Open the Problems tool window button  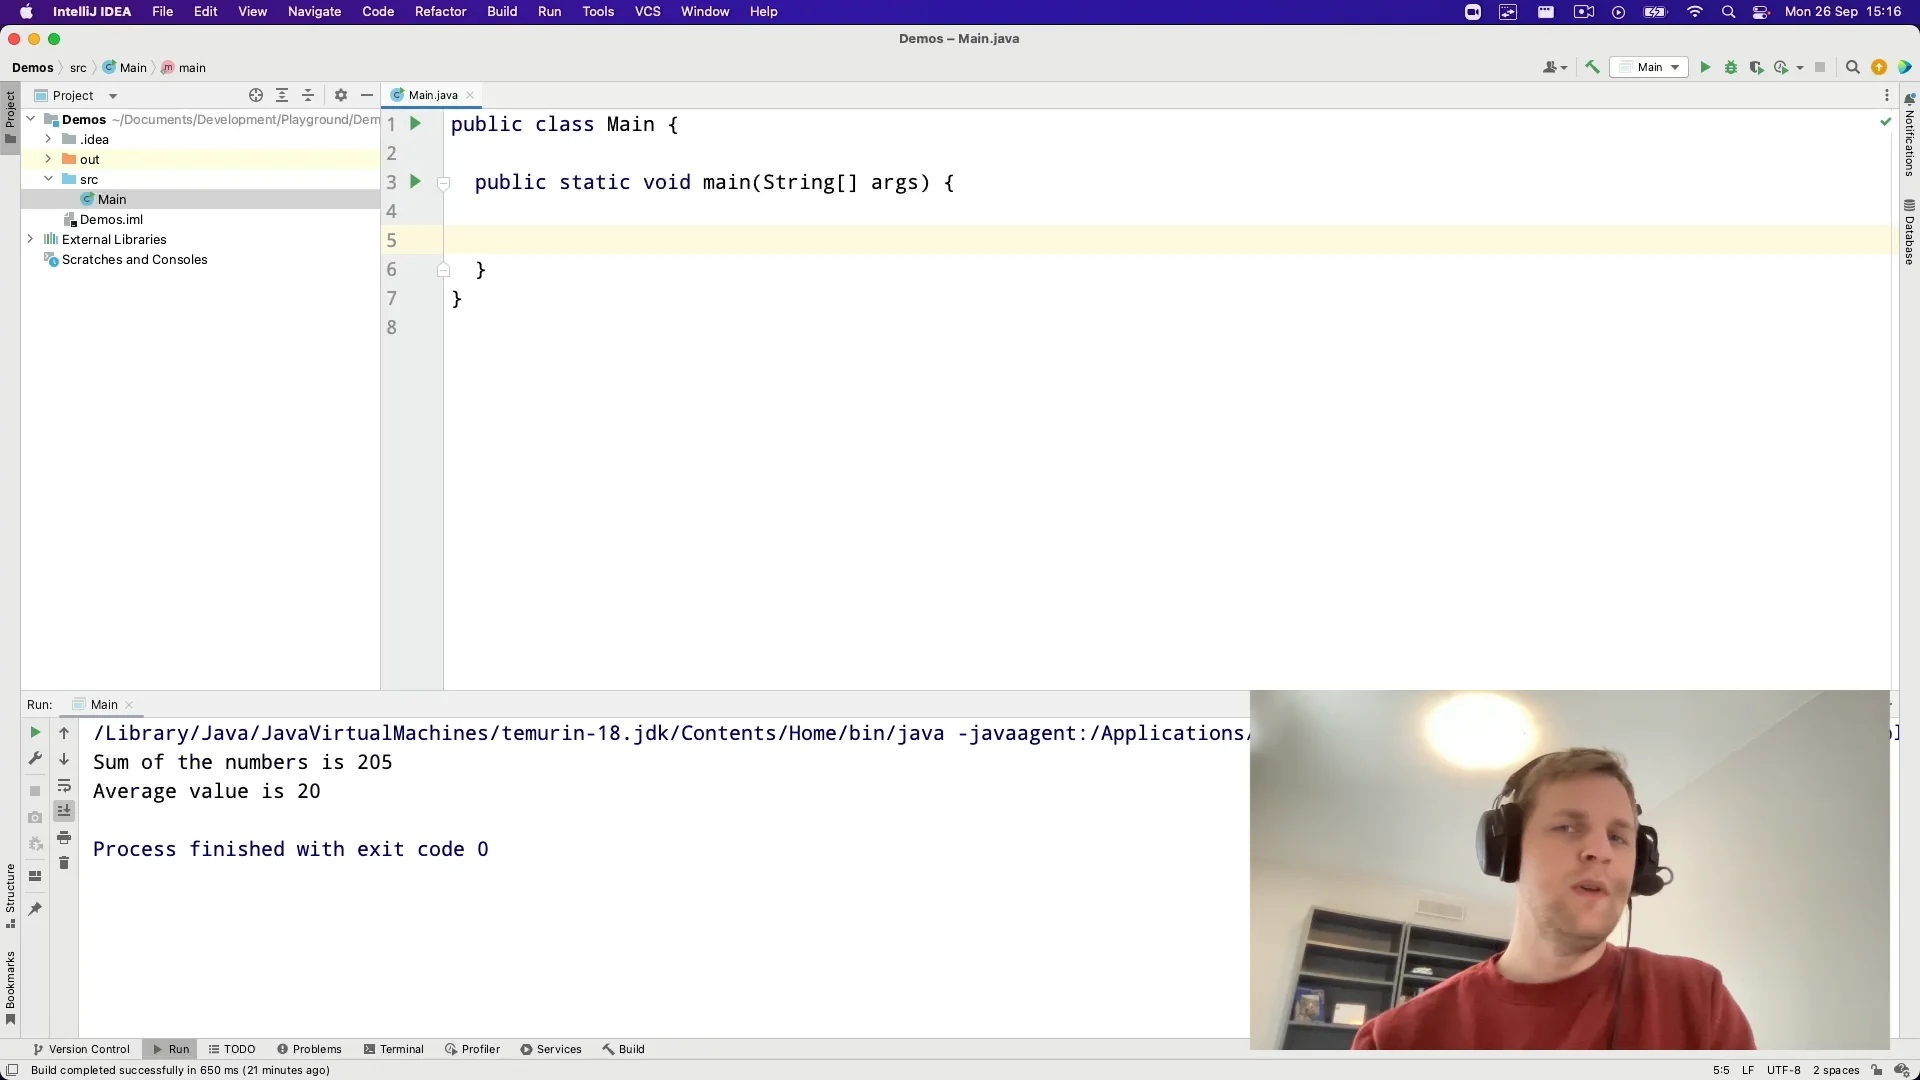point(309,1049)
